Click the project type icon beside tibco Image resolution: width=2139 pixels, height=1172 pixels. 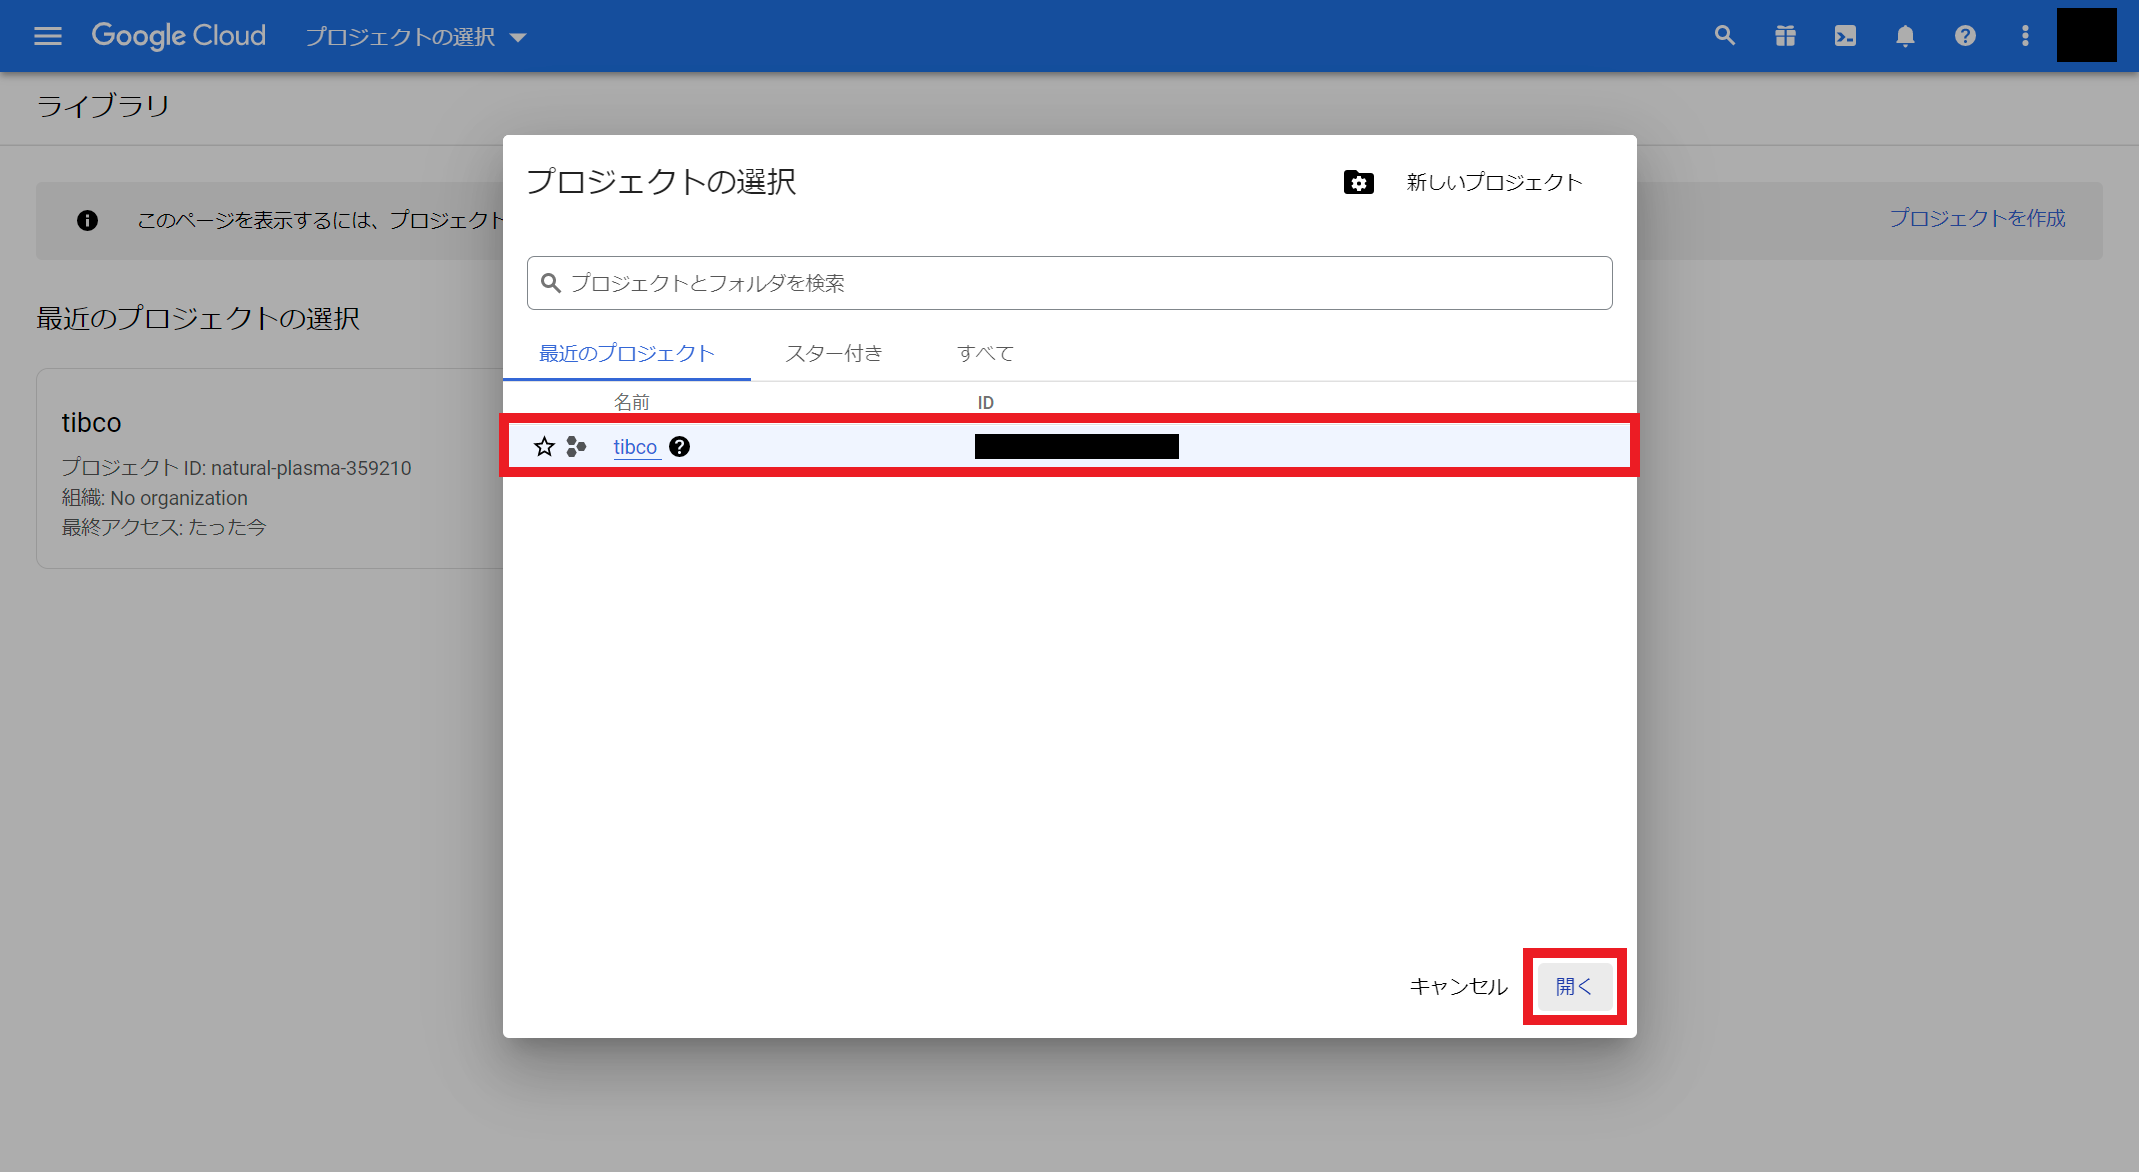[576, 447]
